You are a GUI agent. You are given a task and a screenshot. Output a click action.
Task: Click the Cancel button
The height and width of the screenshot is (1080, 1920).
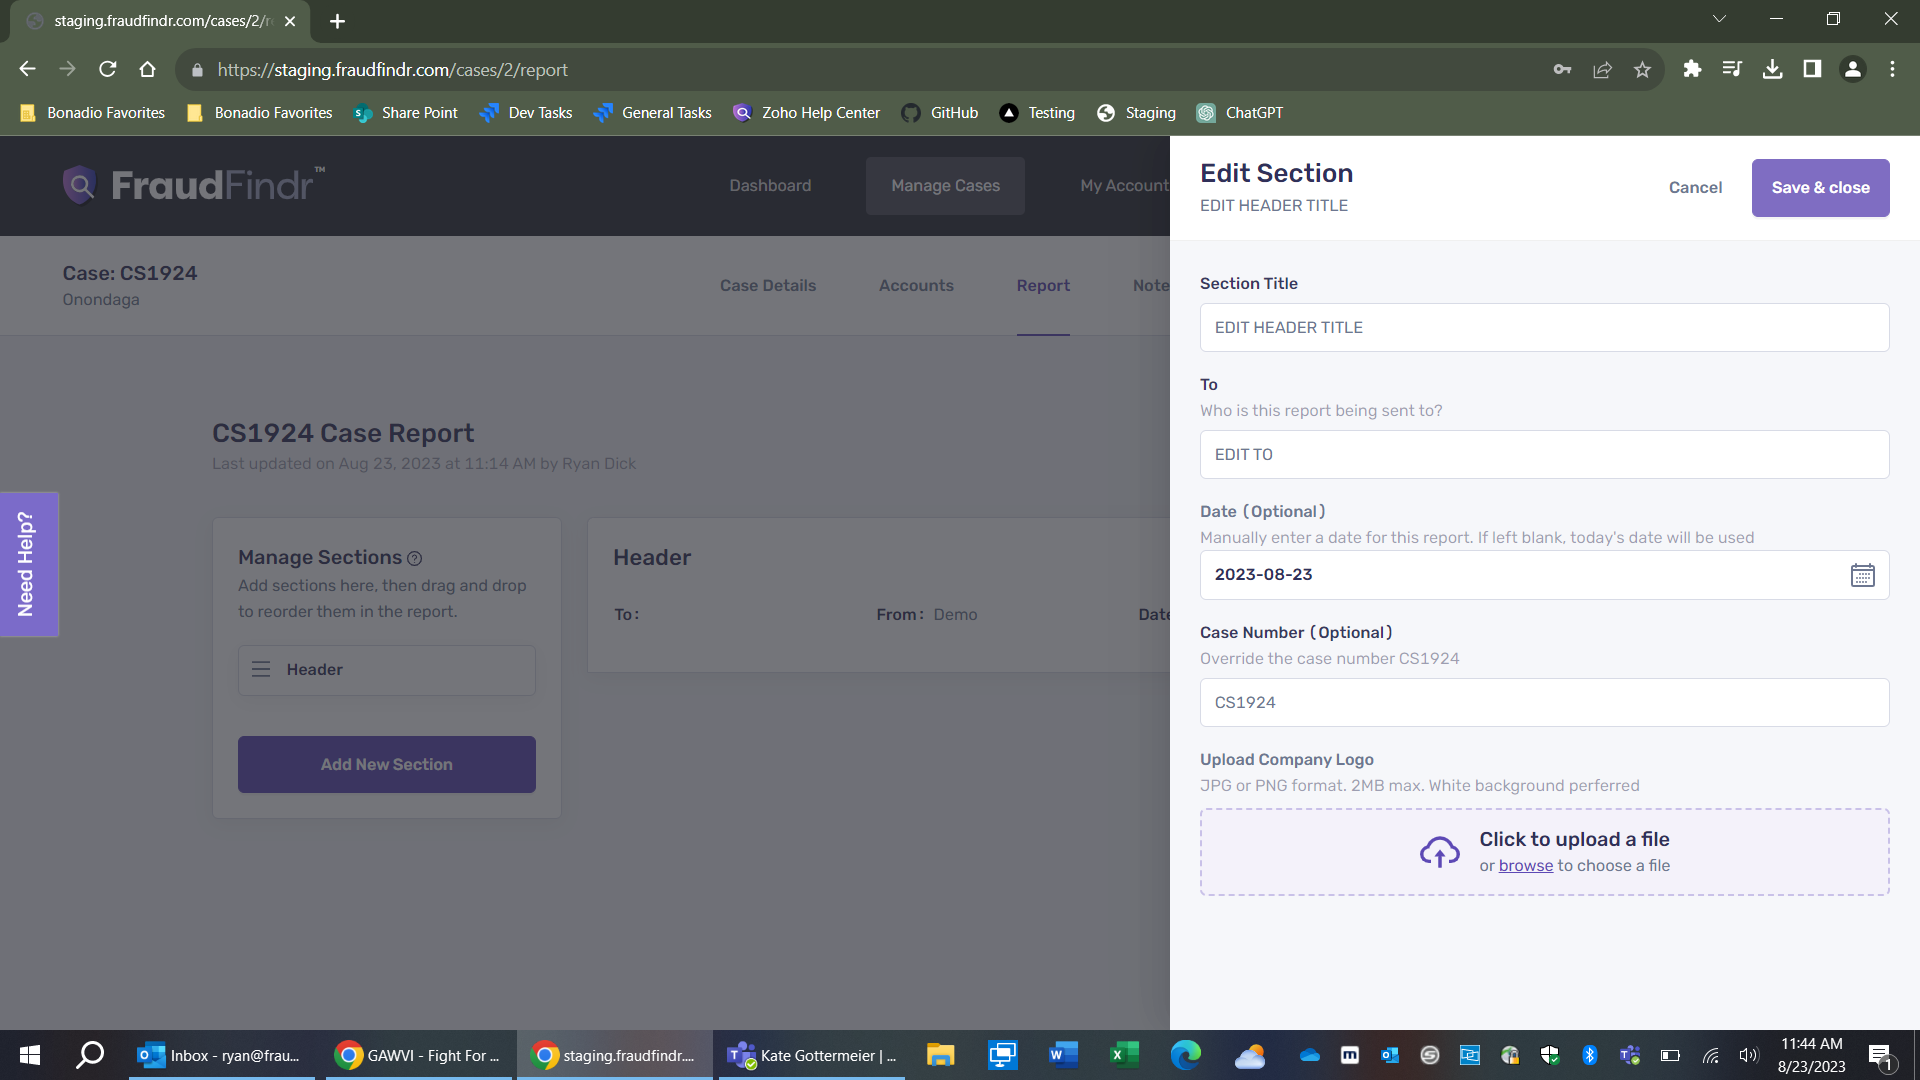[1695, 188]
